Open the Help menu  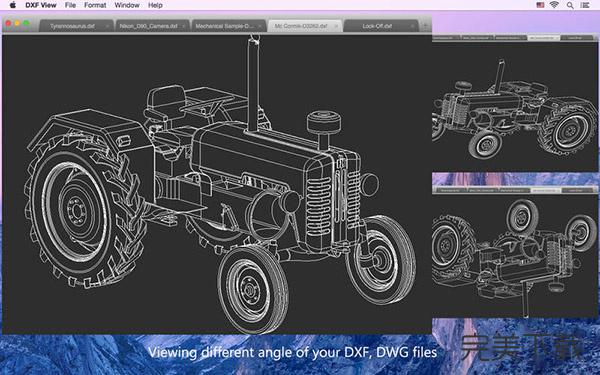pos(155,5)
